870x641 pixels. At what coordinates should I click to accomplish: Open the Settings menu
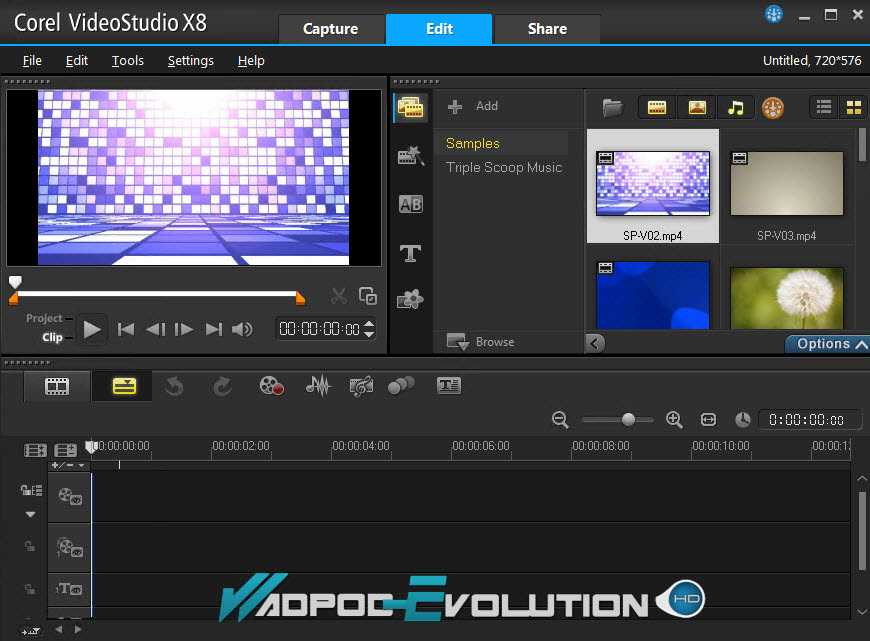click(x=190, y=60)
